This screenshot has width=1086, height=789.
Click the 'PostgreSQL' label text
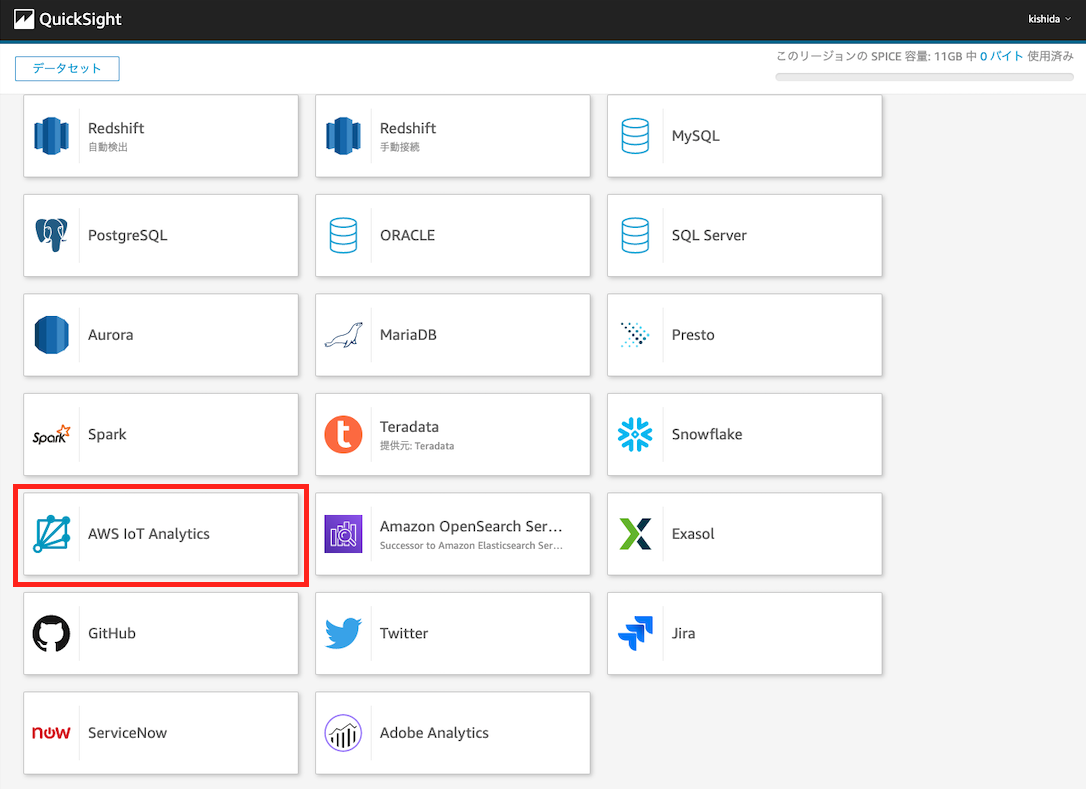coord(127,236)
